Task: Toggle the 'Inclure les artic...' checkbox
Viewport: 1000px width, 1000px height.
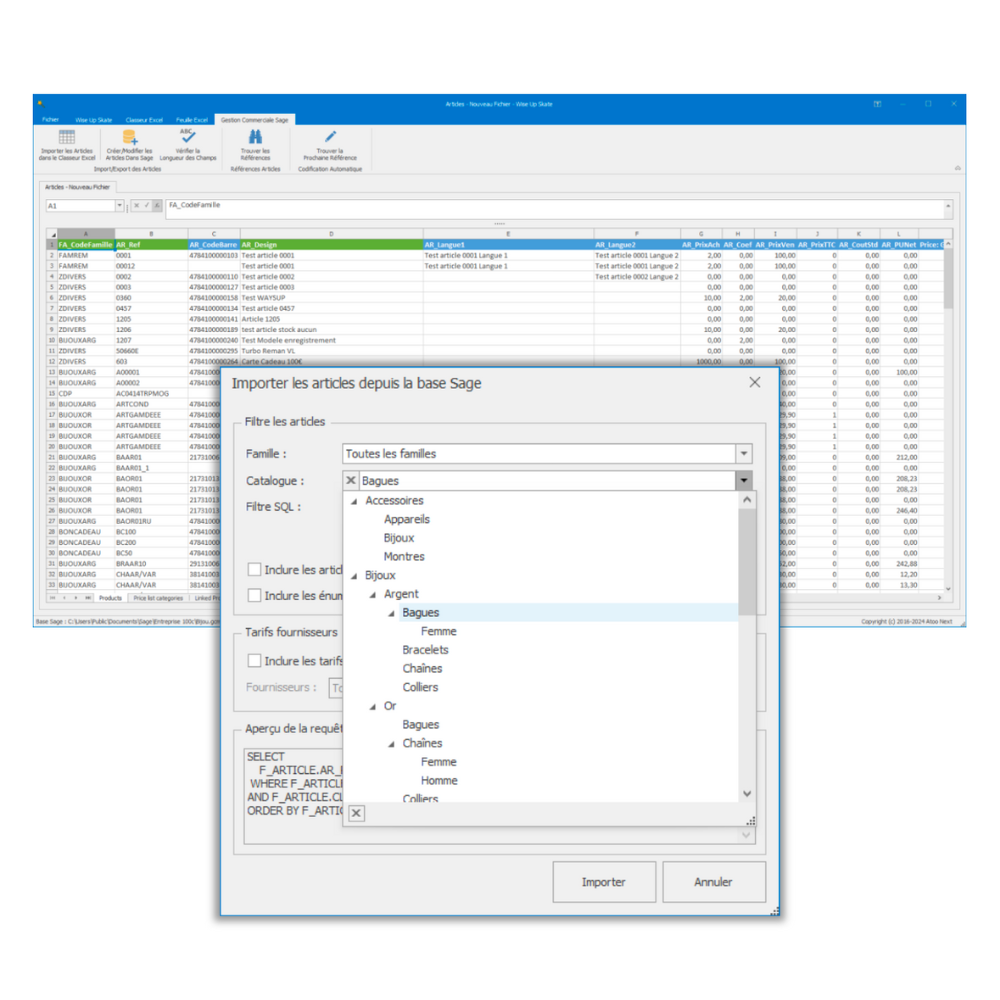Action: 255,570
